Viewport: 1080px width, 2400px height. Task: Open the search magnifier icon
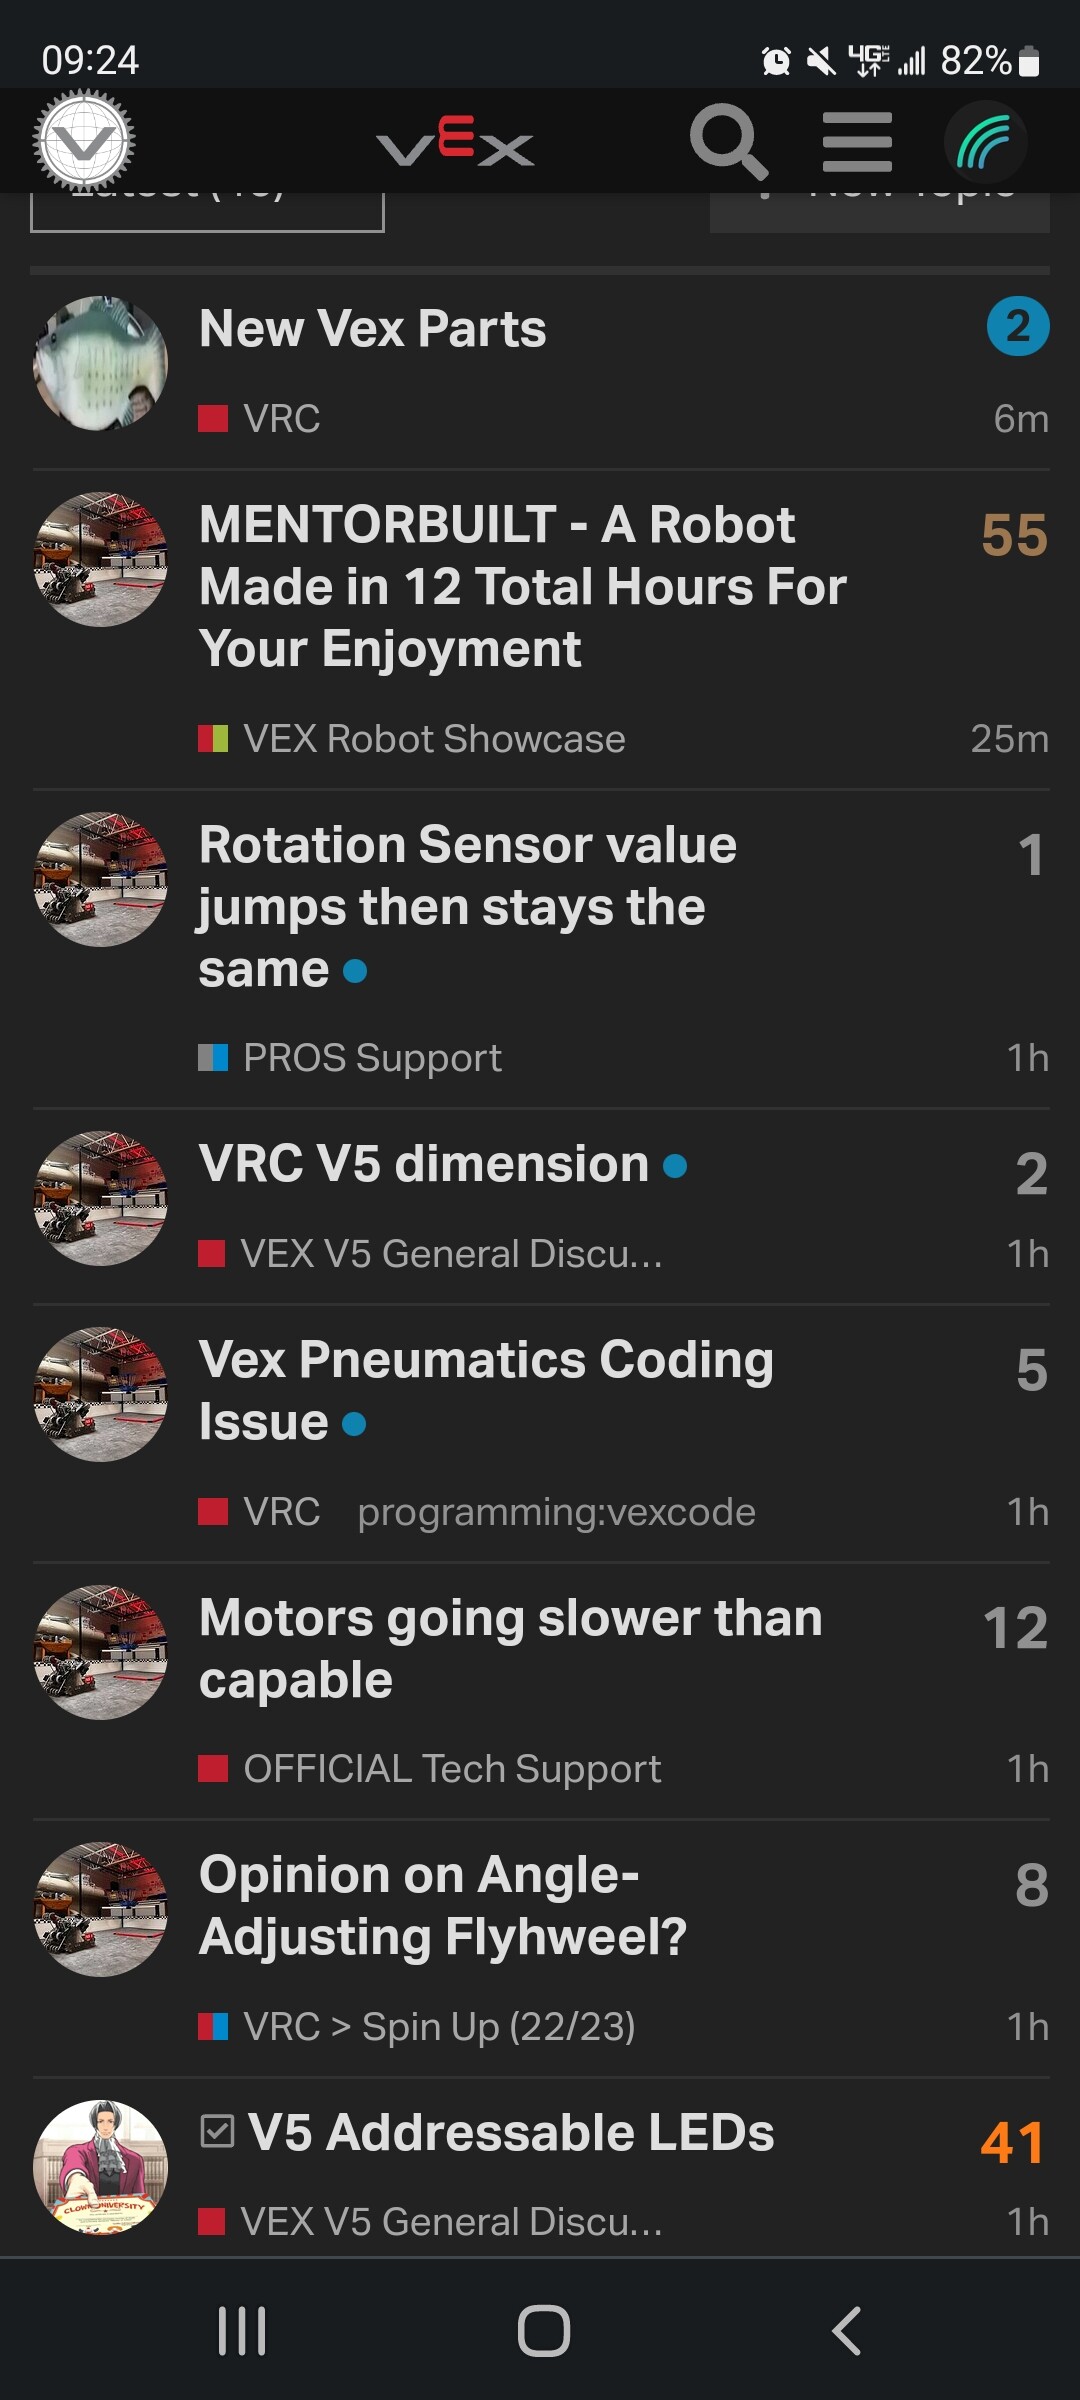(x=728, y=142)
